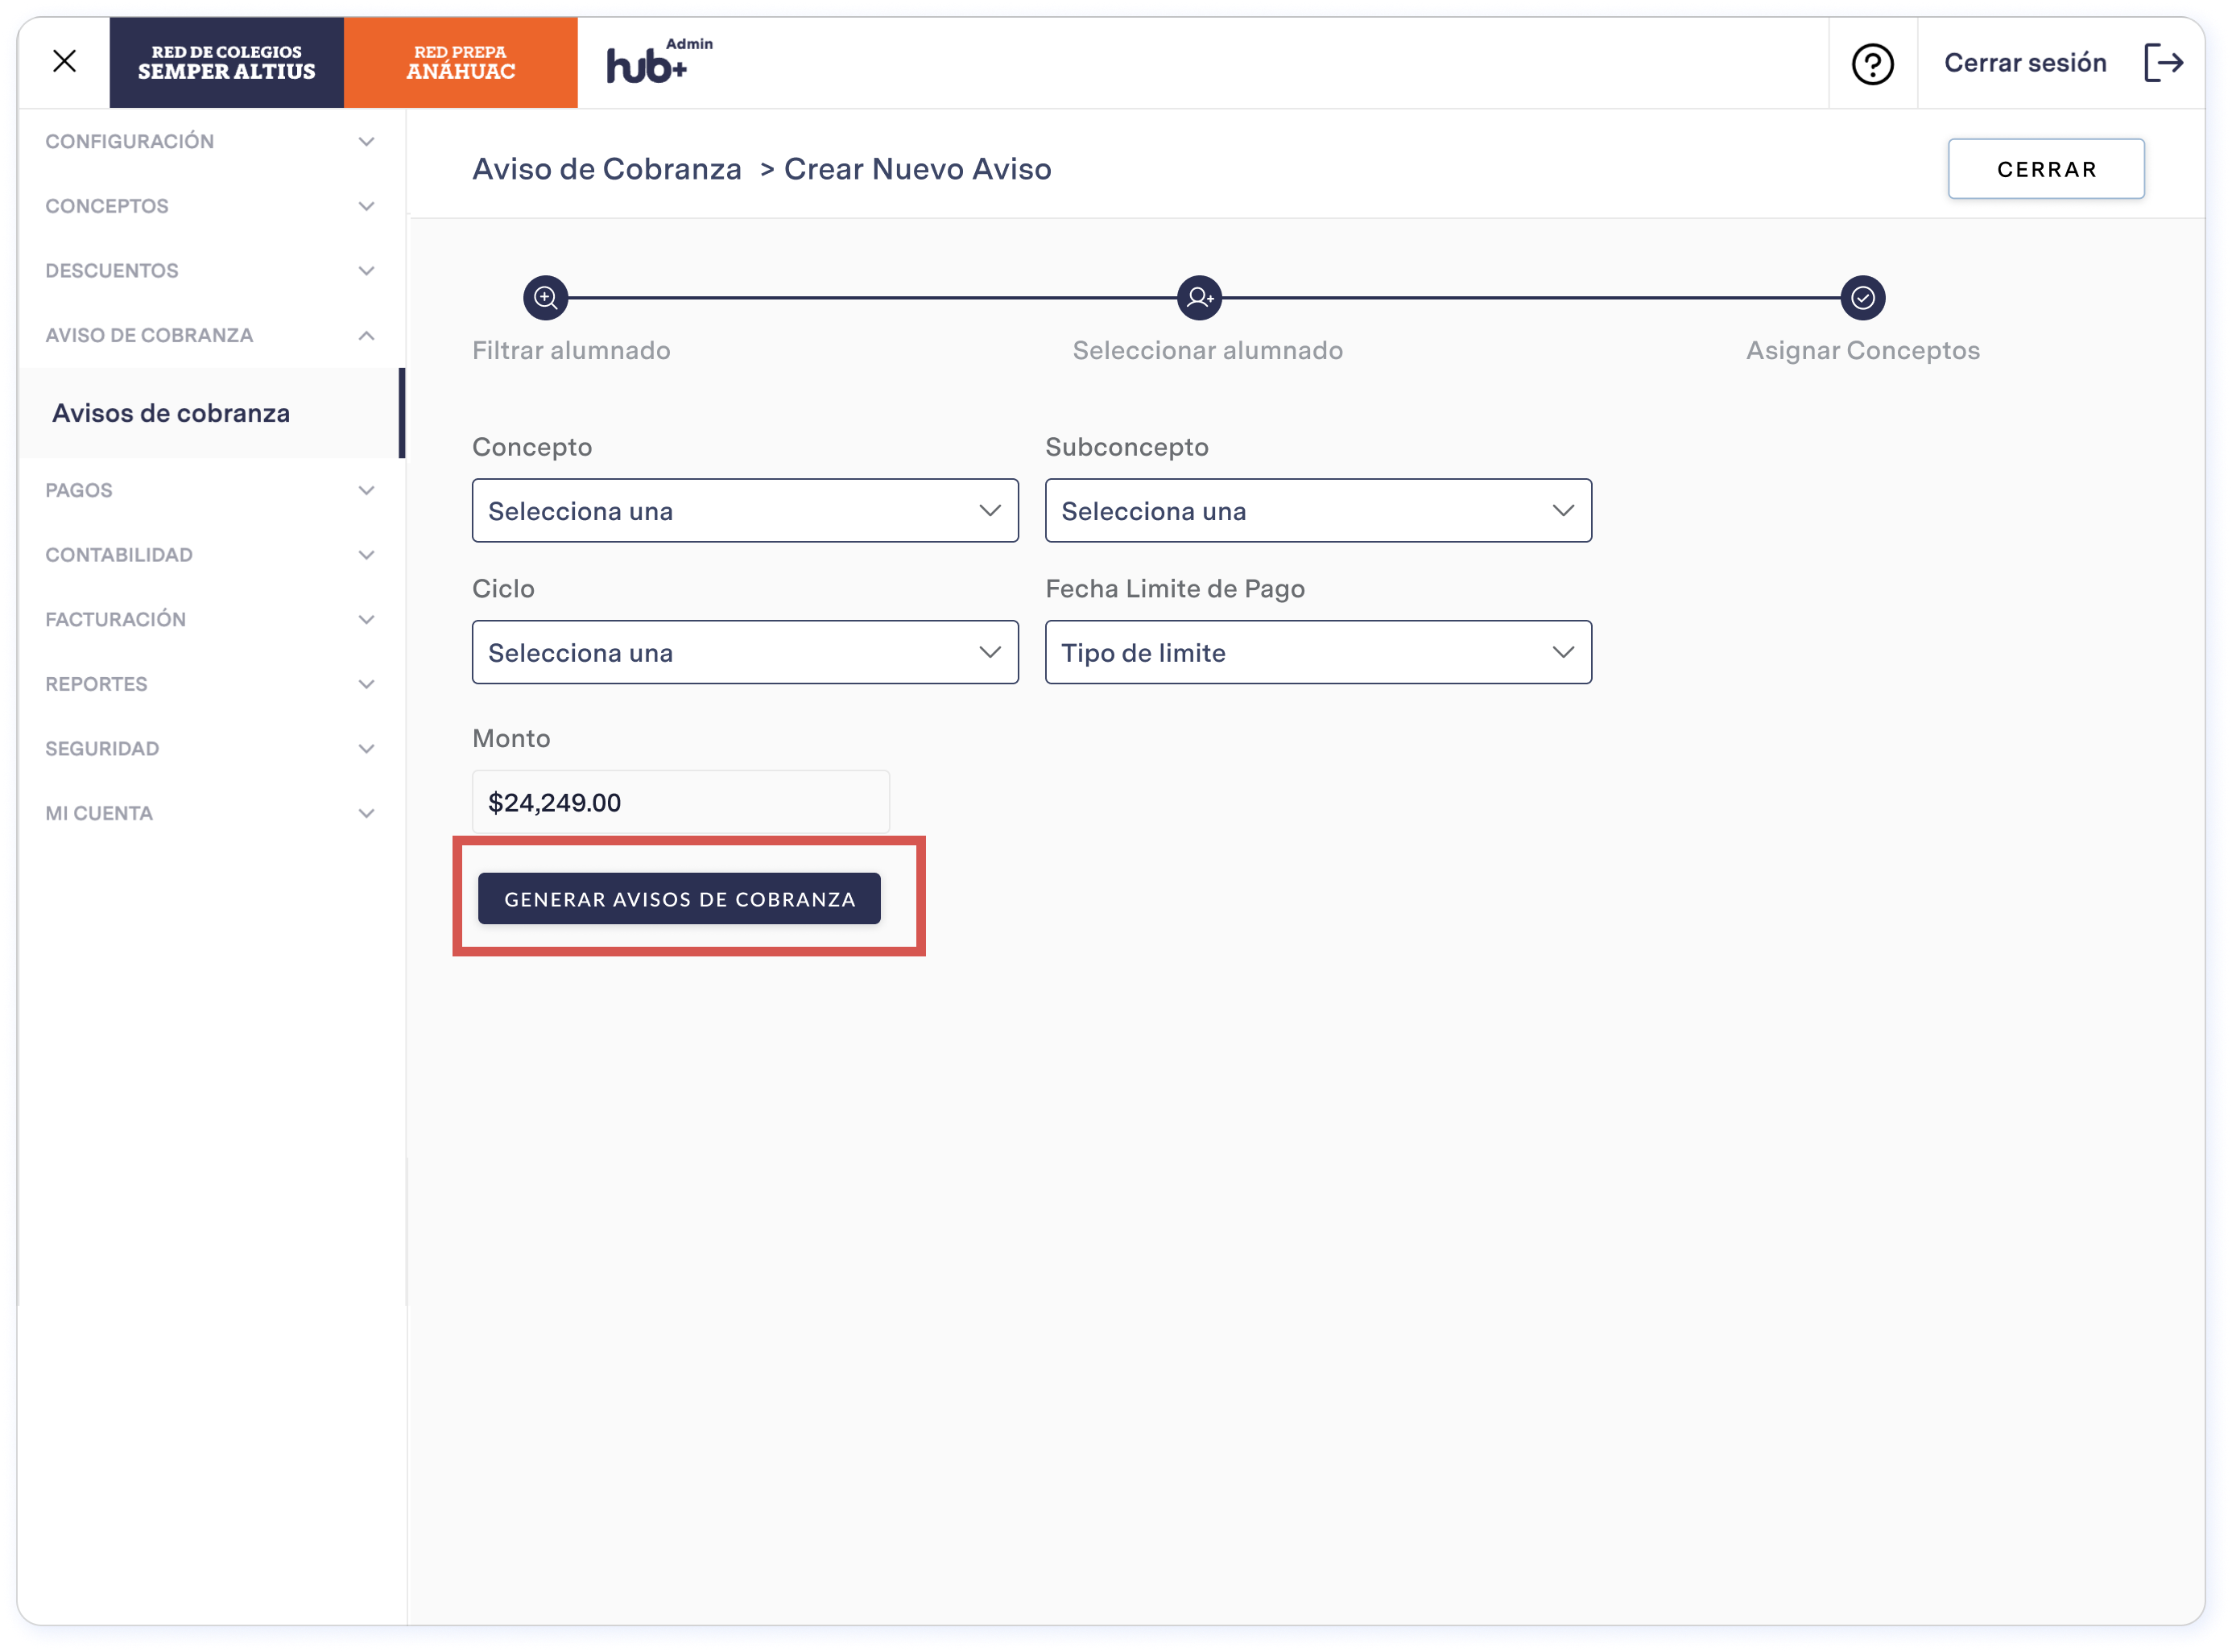Viewport: 2232px width, 1652px height.
Task: Click the Filtrar alumnado step label
Action: [x=571, y=351]
